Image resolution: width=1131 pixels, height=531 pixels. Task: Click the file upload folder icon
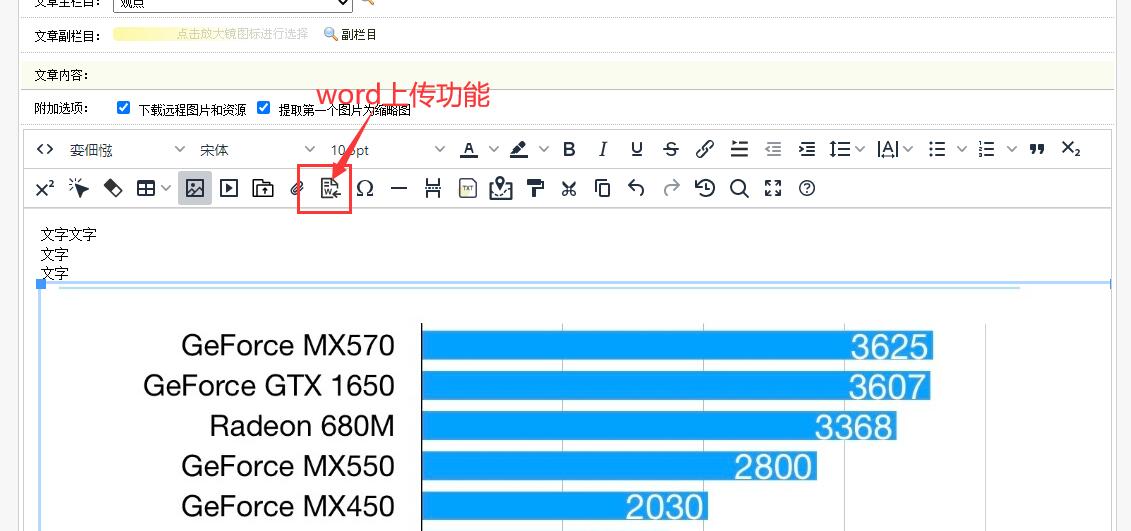(263, 188)
